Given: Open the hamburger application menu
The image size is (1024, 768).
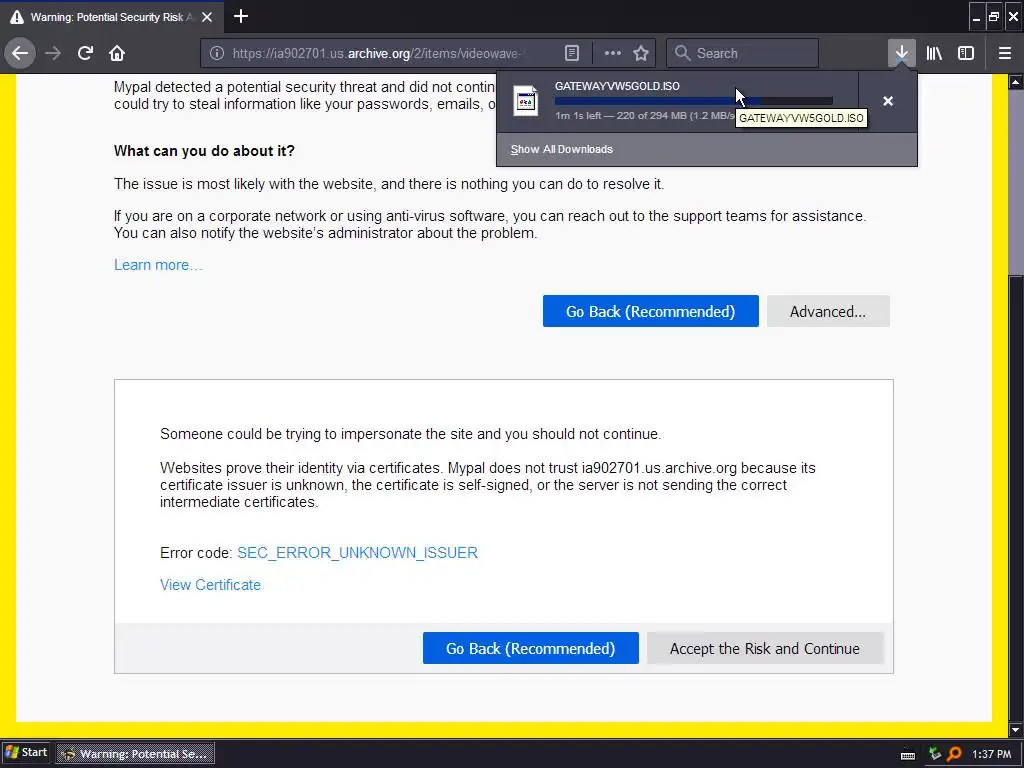Looking at the screenshot, I should tap(1005, 53).
